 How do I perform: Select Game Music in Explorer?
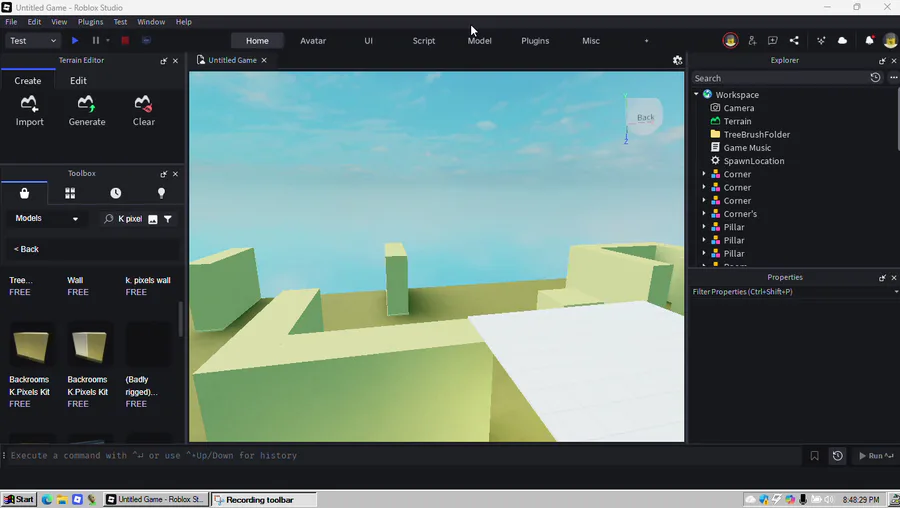(747, 148)
